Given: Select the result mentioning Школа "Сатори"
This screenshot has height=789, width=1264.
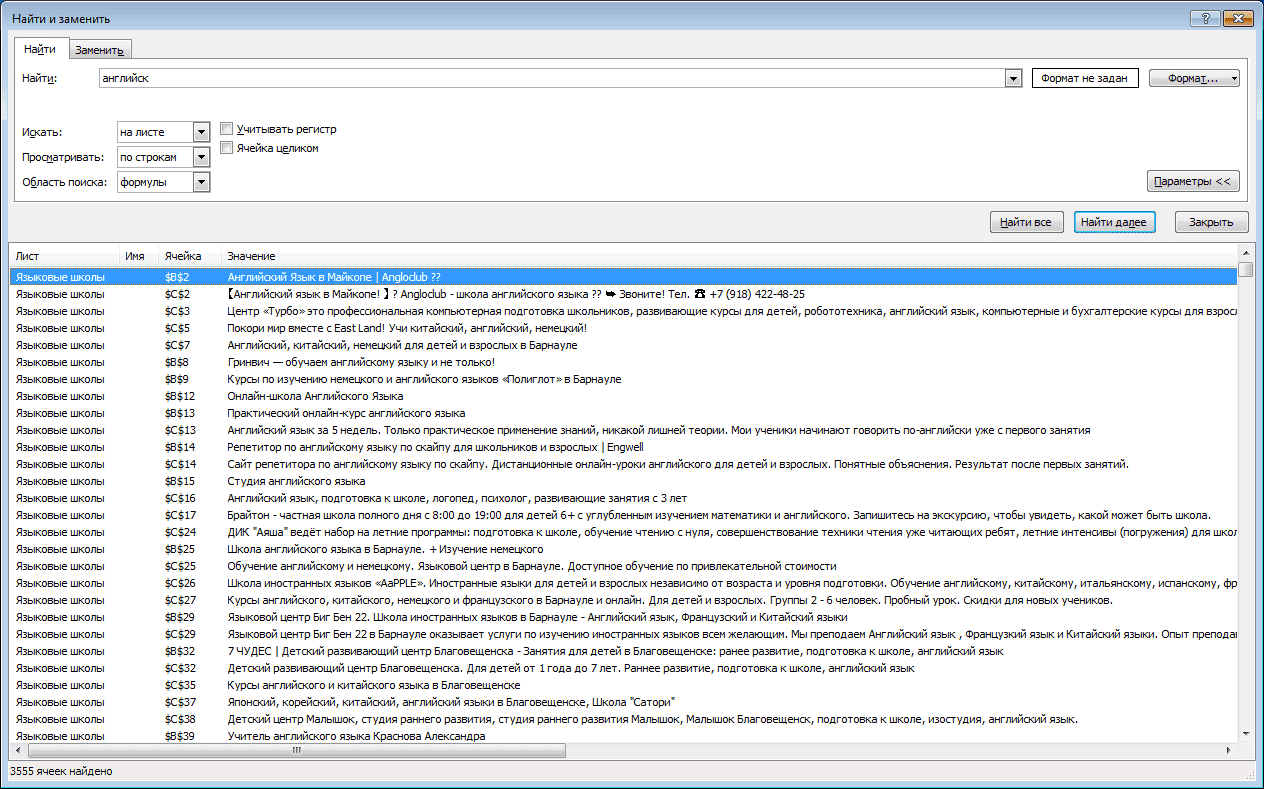Looking at the screenshot, I should 623,702.
